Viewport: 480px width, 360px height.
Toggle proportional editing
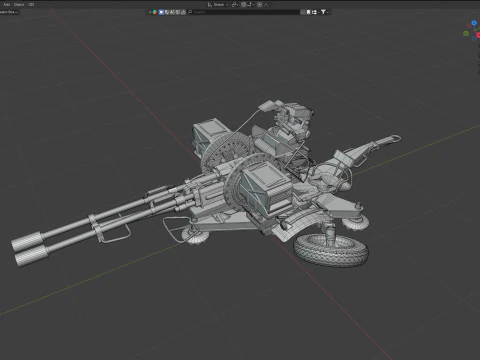point(260,5)
